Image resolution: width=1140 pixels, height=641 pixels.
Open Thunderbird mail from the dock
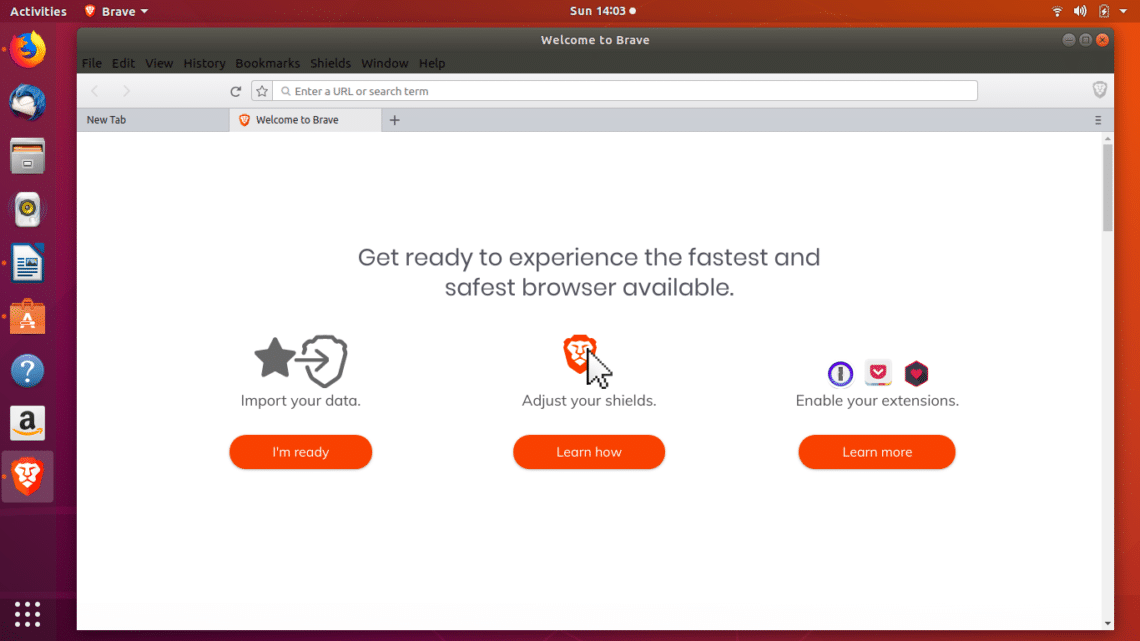(x=28, y=102)
